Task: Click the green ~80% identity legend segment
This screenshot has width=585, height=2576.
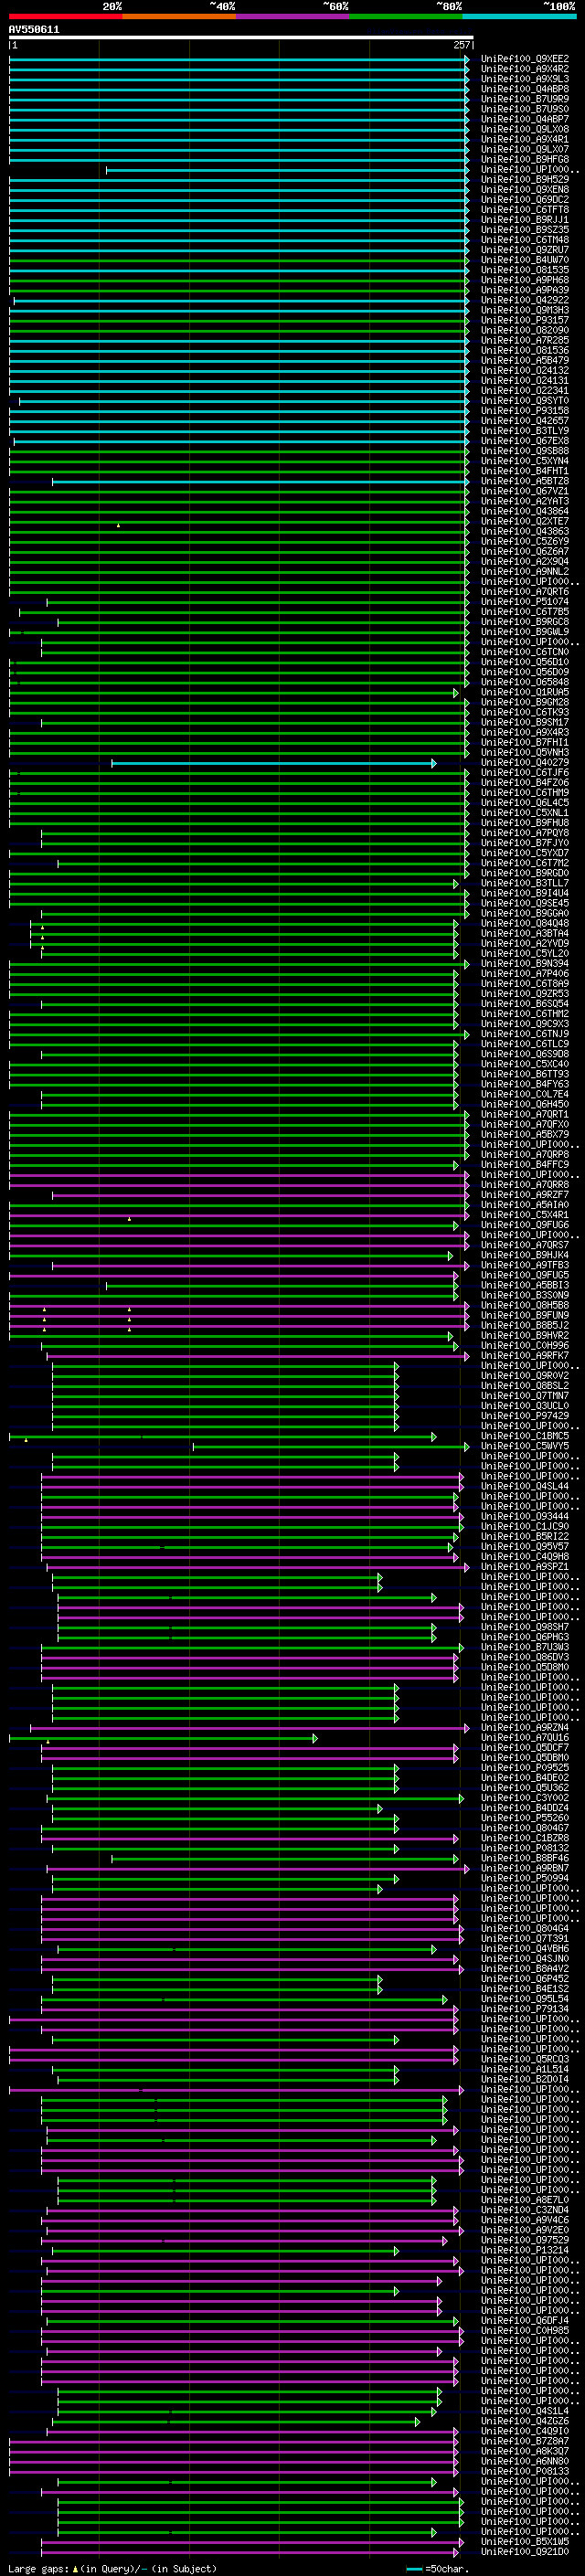Action: pos(406,16)
